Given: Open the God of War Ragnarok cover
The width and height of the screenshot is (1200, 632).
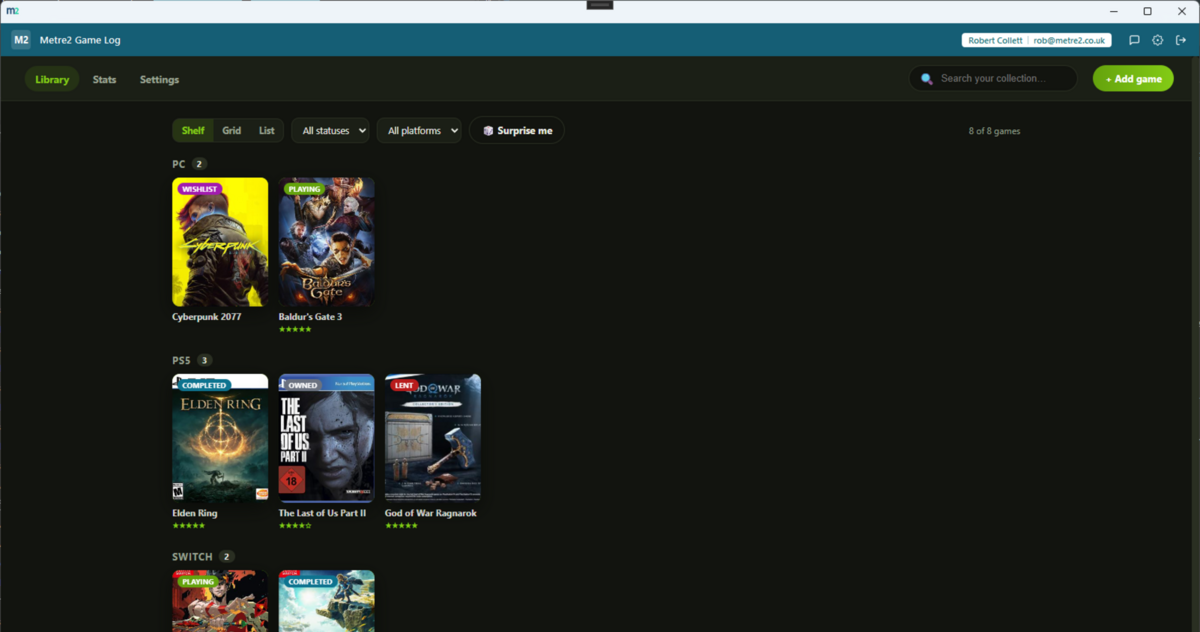Looking at the screenshot, I should coord(433,438).
